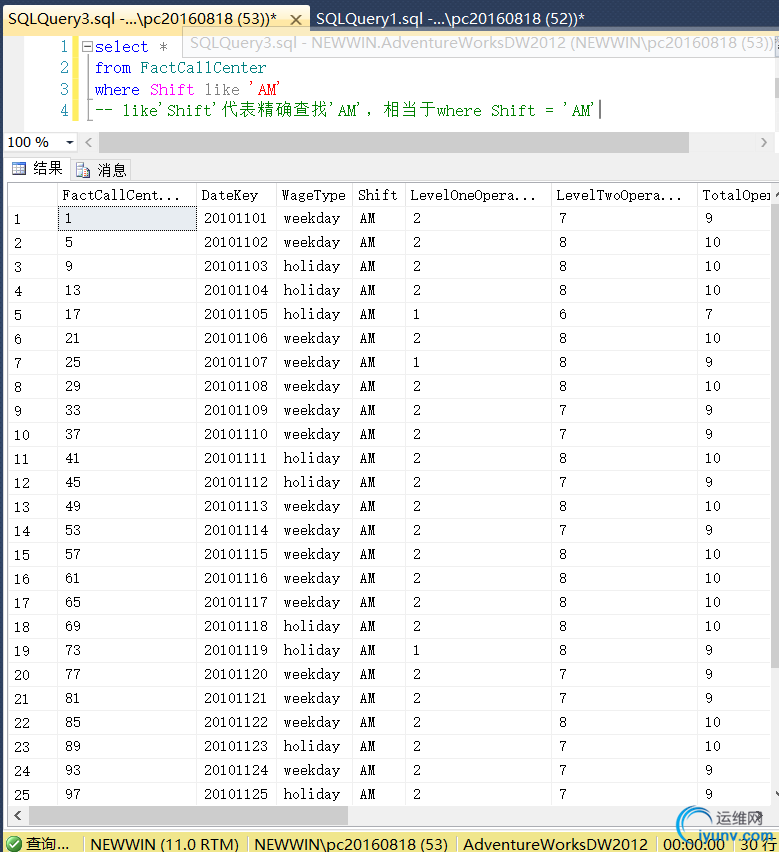This screenshot has width=779, height=852.
Task: Click the row header number 18
Action: point(33,627)
